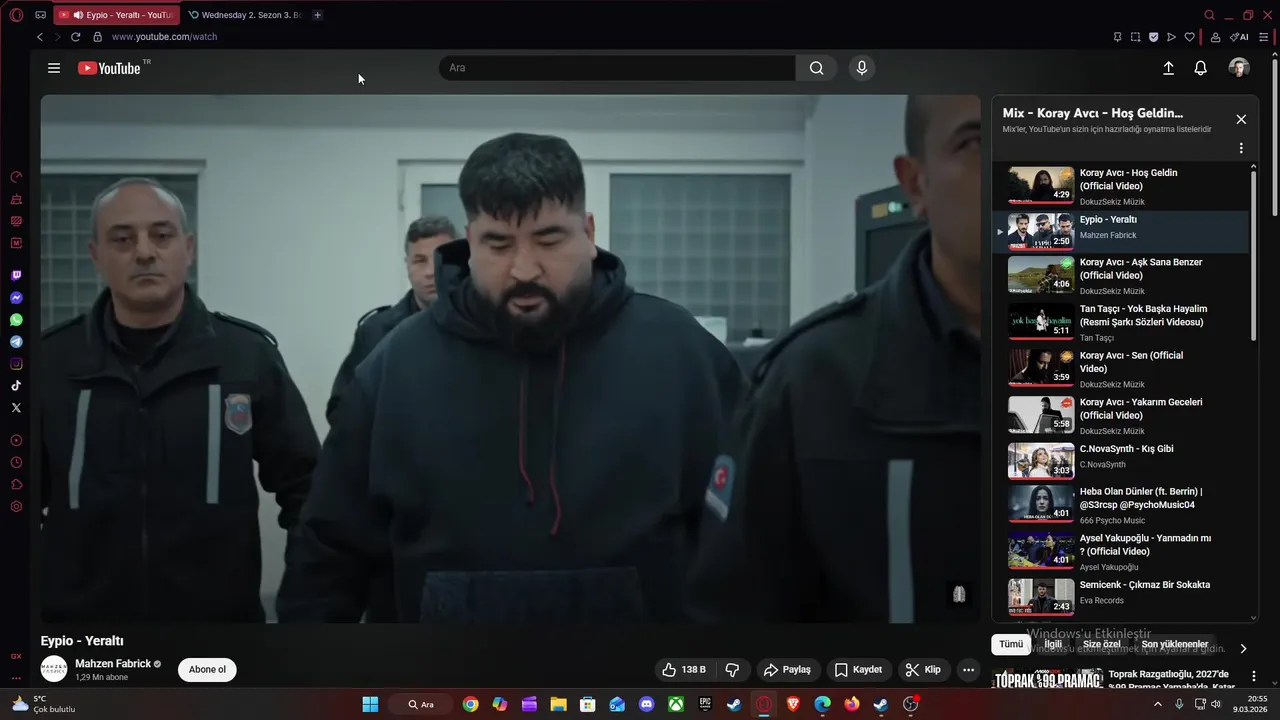Open the Windows Start menu

[x=370, y=704]
